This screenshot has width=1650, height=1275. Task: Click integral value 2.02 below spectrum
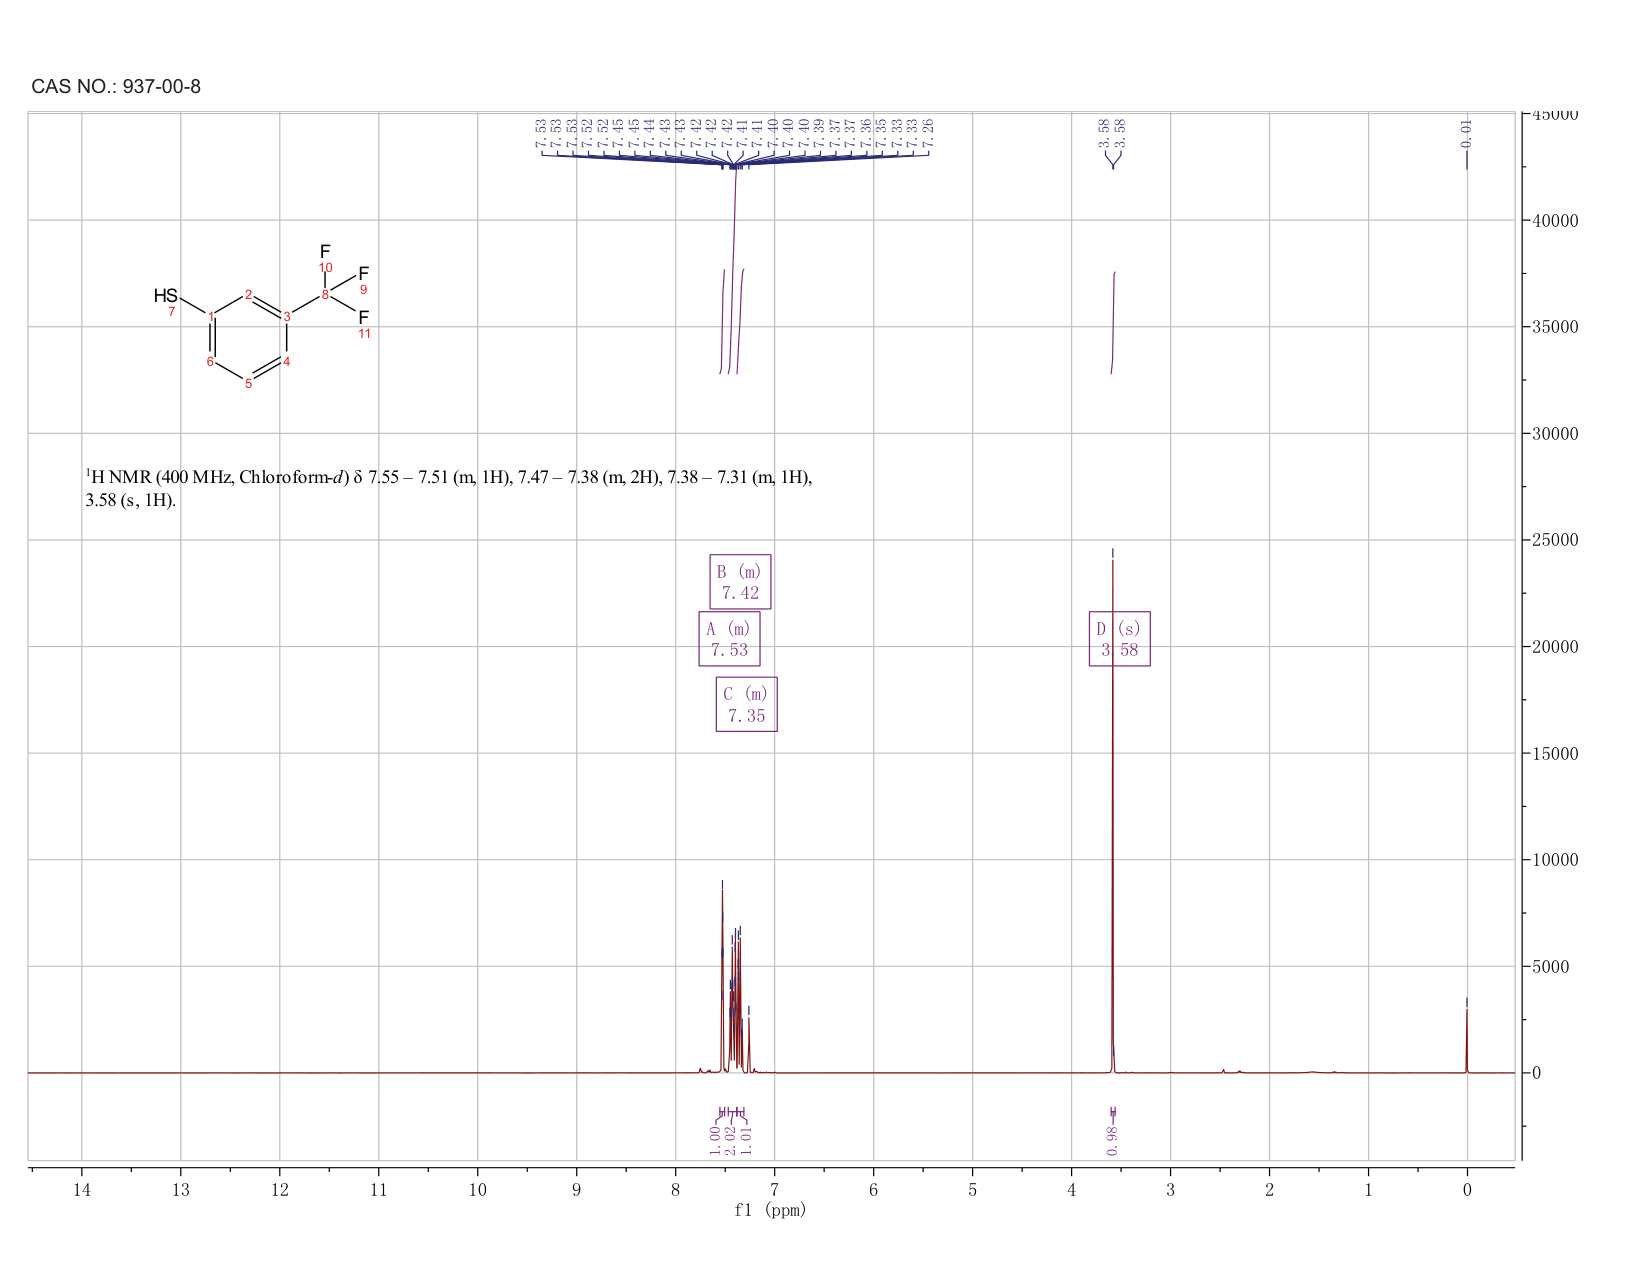731,1140
